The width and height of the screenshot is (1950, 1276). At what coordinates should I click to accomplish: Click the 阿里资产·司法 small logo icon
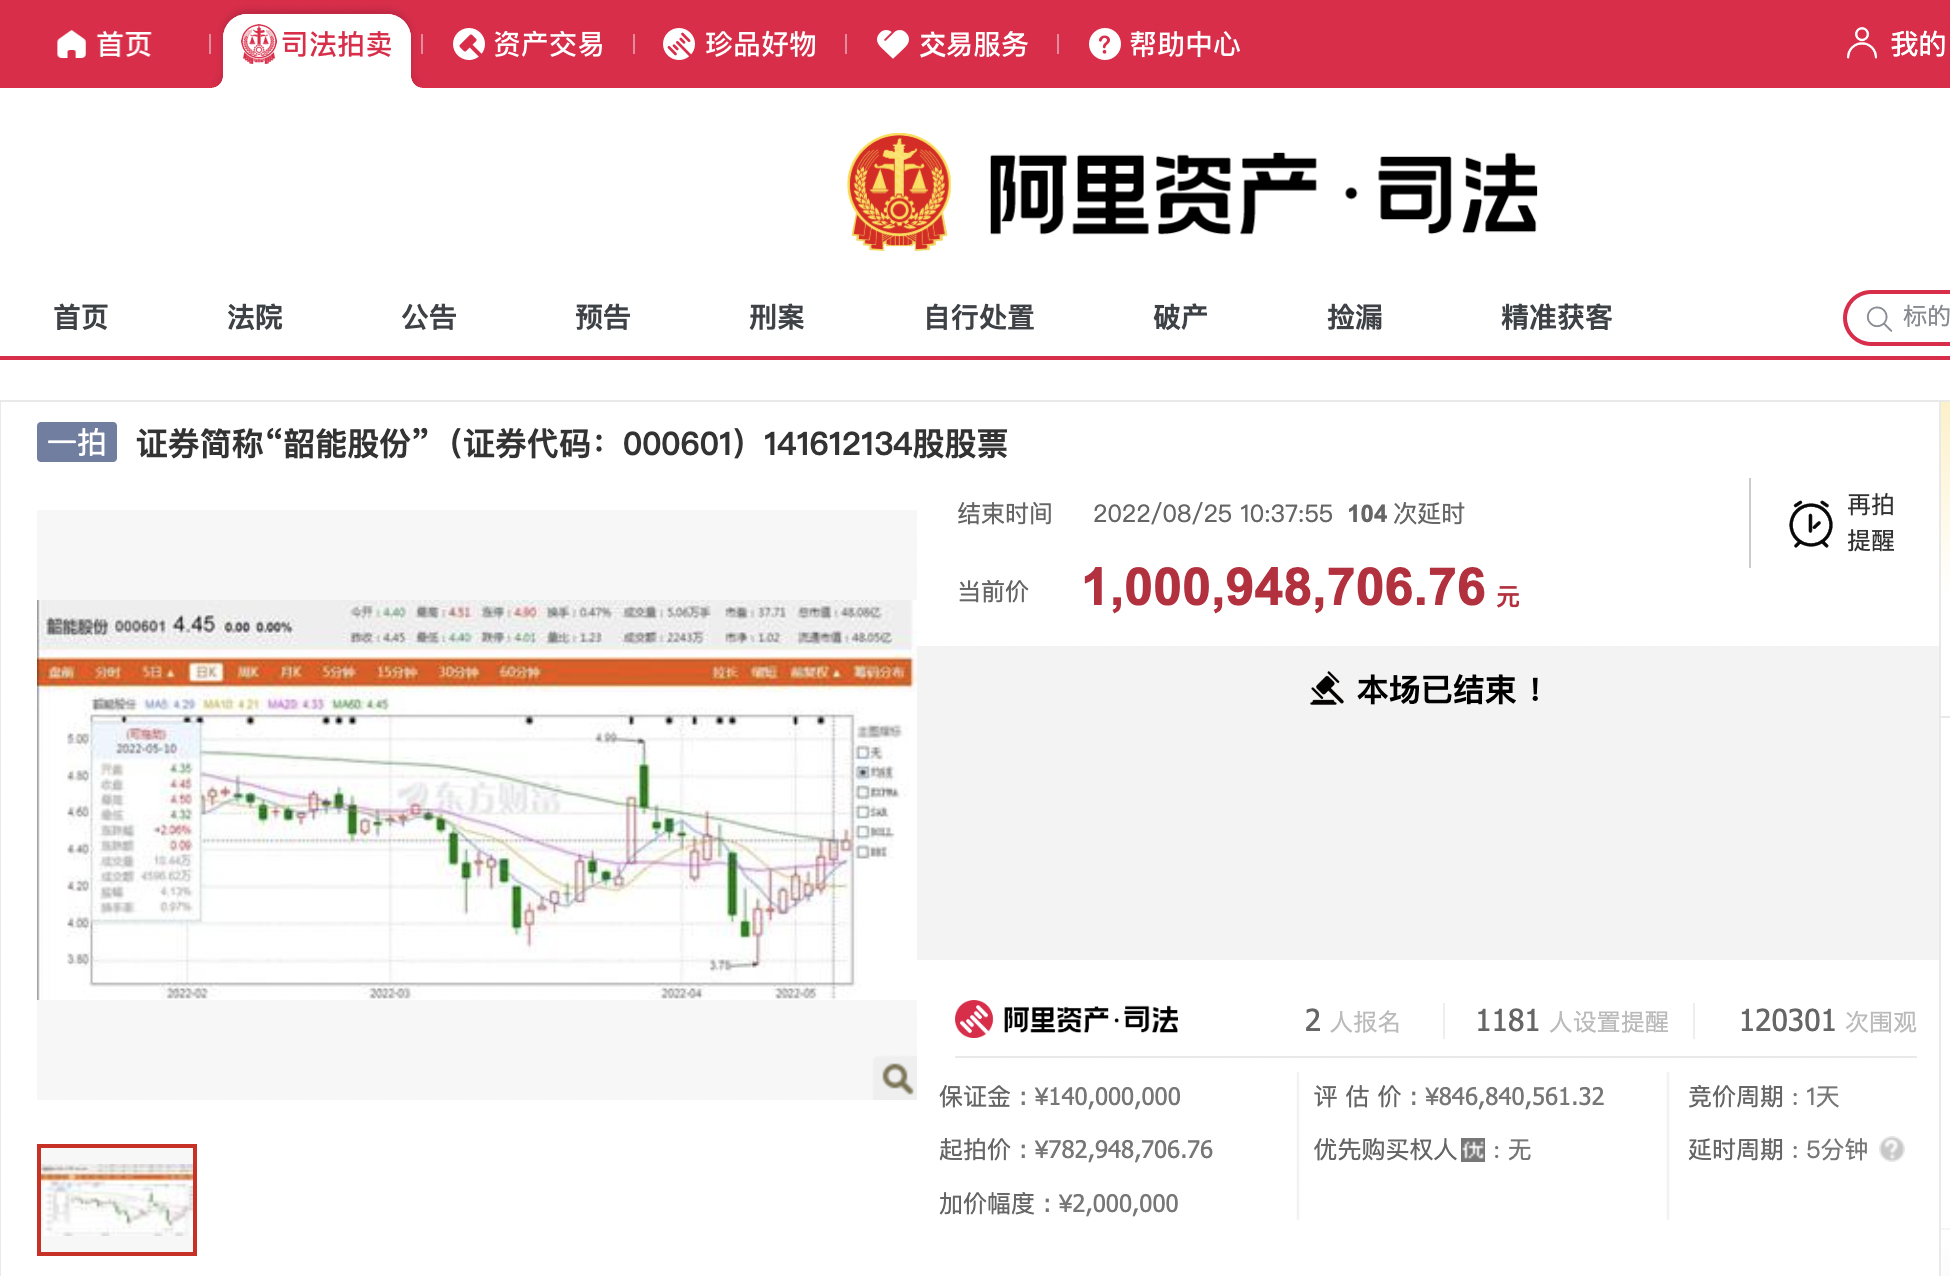click(973, 1020)
